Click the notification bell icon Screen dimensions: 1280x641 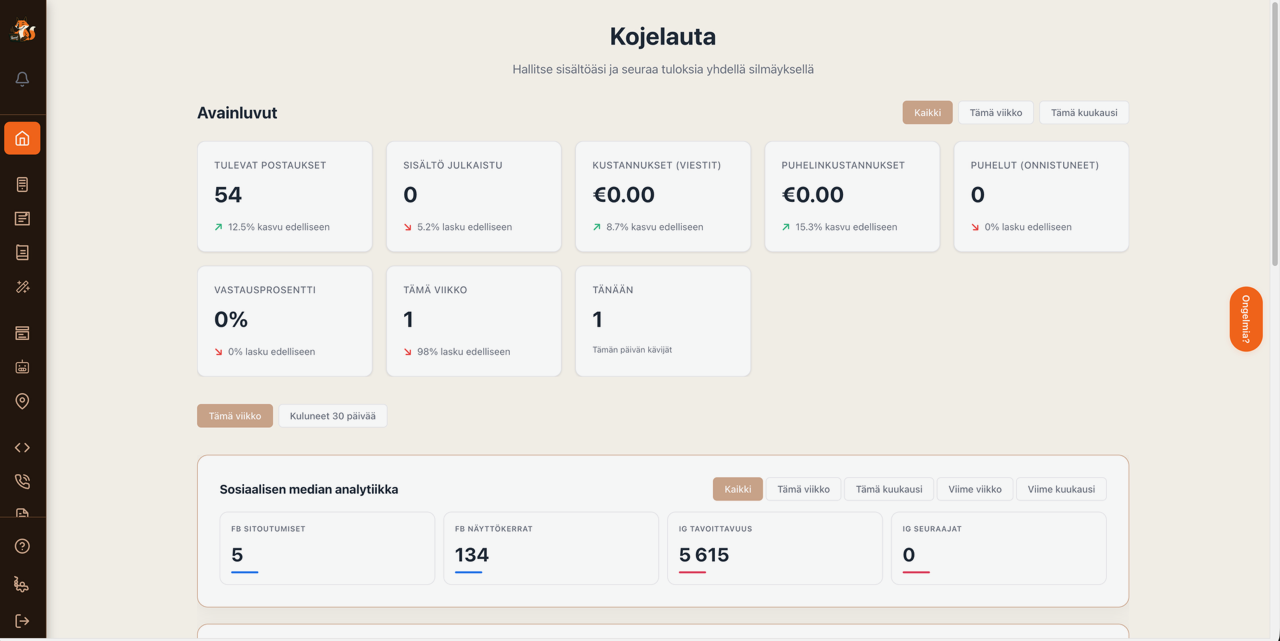tap(22, 78)
